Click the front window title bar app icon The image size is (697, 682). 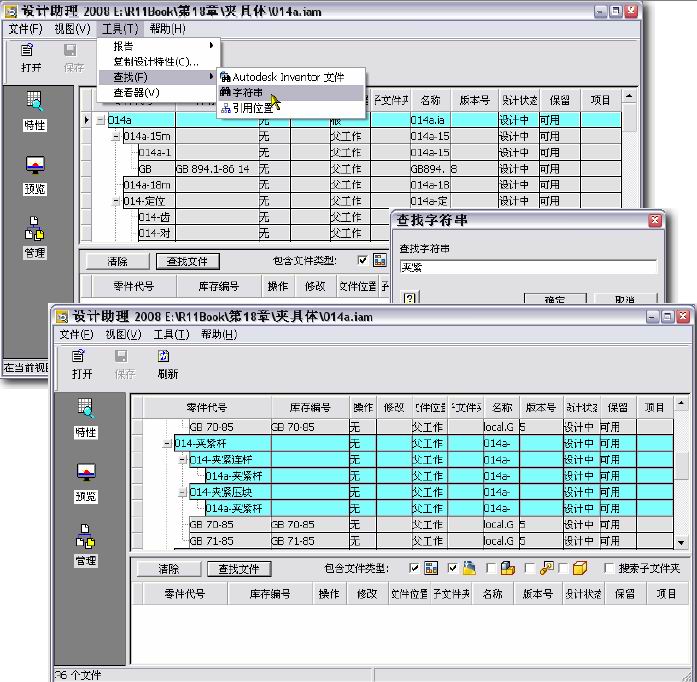[62, 317]
